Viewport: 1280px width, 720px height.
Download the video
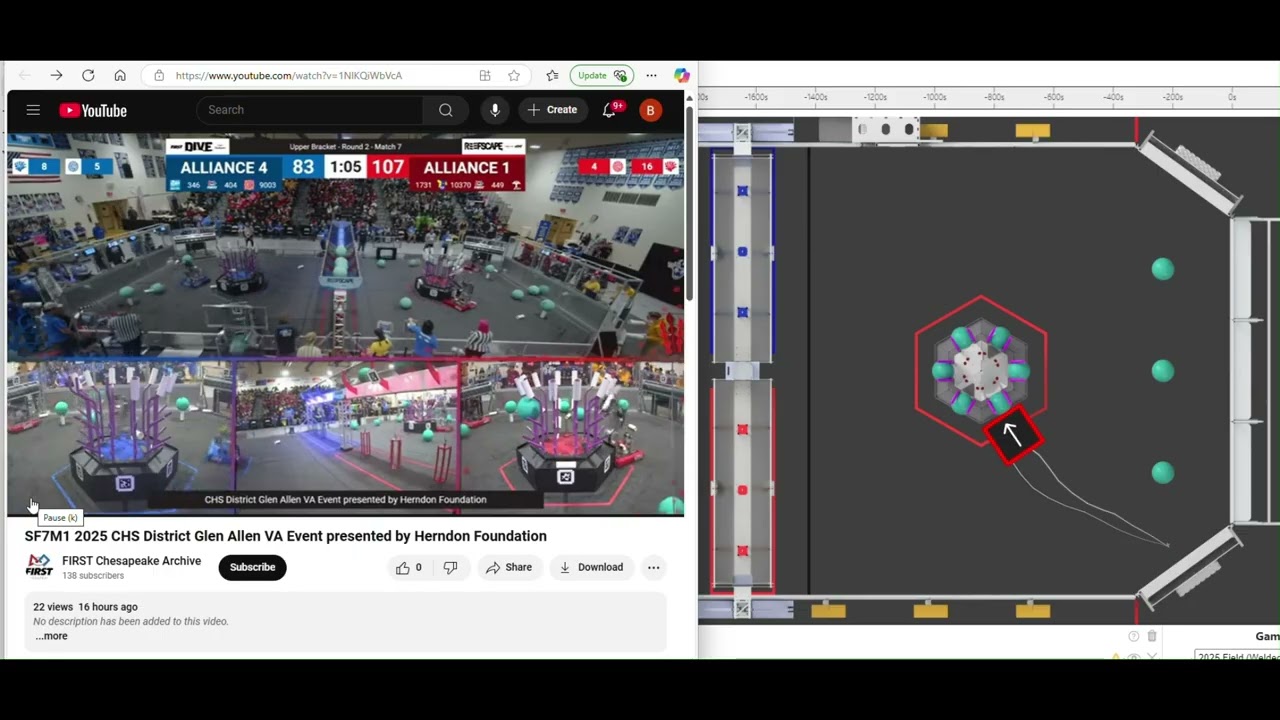(x=591, y=567)
